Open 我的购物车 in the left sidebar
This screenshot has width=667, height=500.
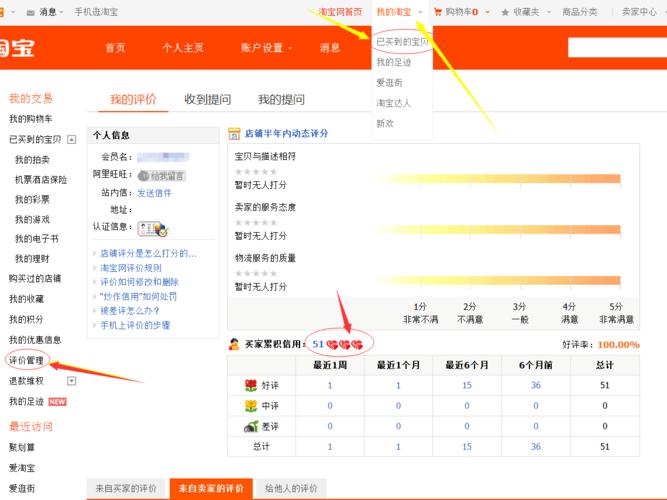pos(31,119)
